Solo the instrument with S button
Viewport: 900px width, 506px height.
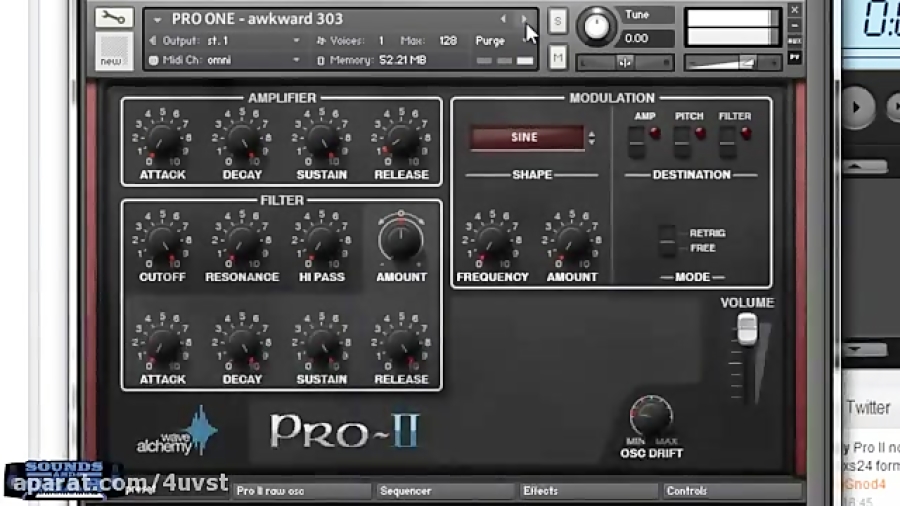[x=557, y=21]
